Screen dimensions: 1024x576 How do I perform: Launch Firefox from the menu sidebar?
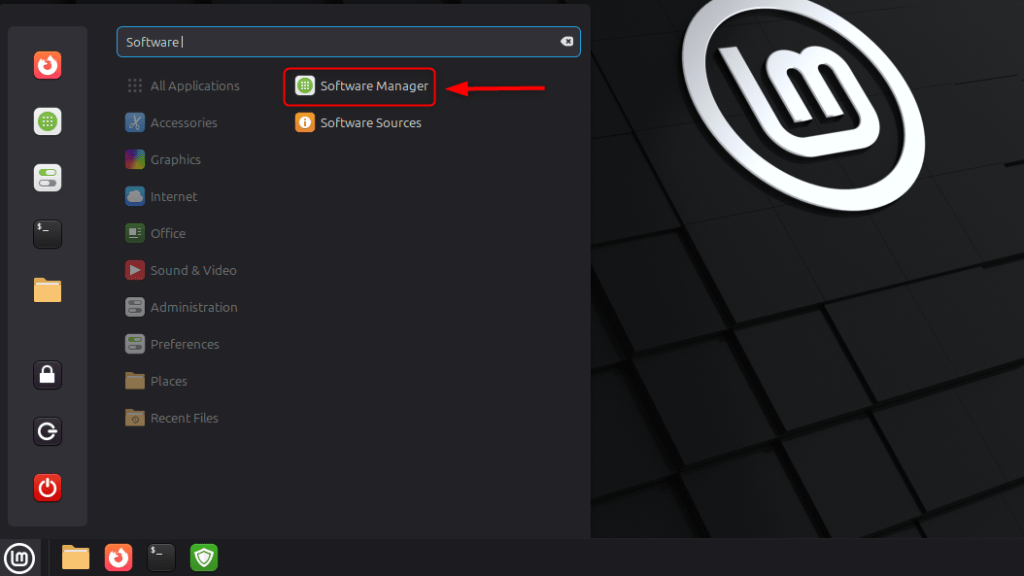click(47, 65)
